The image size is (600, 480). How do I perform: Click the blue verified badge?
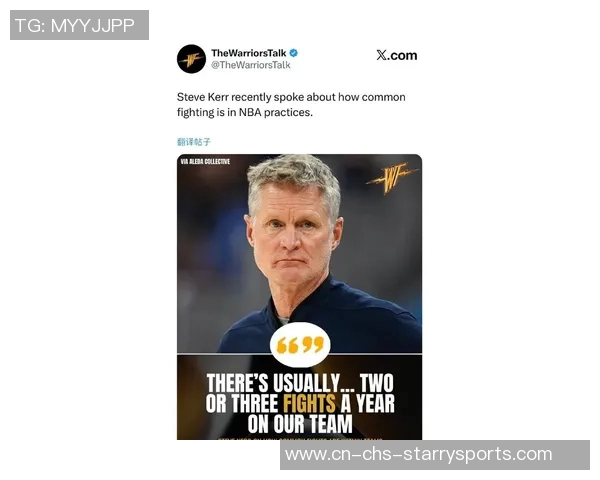click(293, 53)
